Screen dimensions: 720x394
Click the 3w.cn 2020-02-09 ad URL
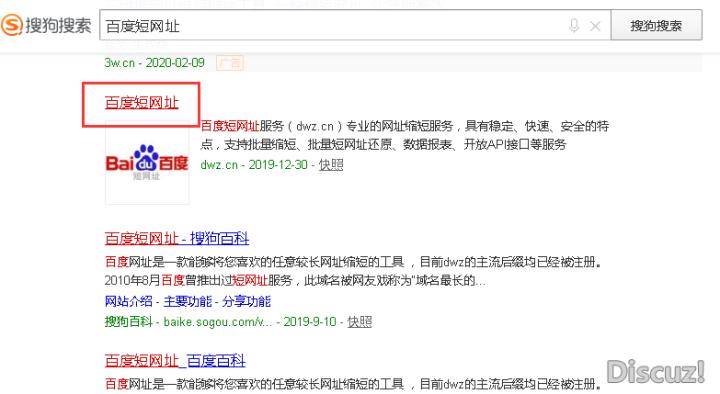coord(154,62)
